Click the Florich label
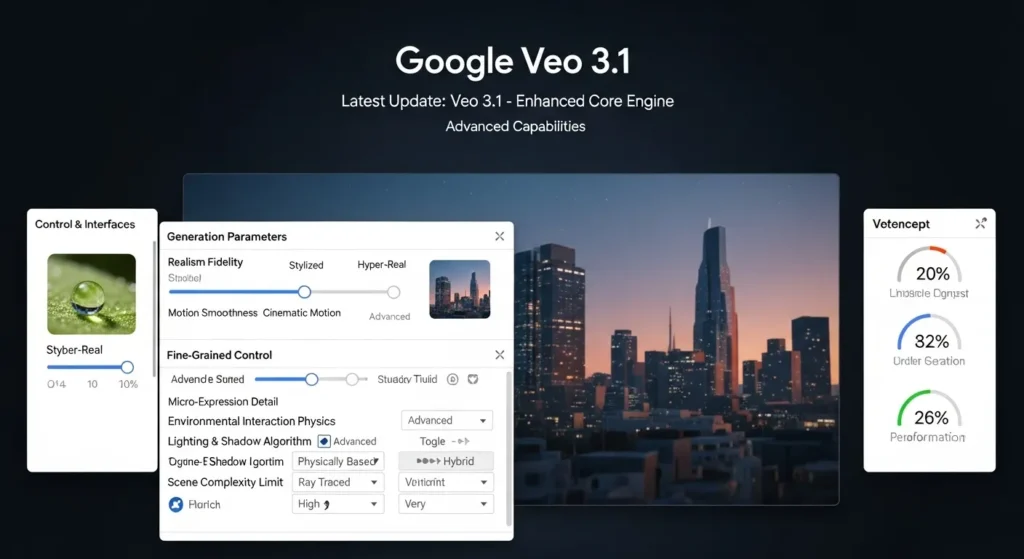Screen dimensions: 1024x559 click(x=204, y=504)
